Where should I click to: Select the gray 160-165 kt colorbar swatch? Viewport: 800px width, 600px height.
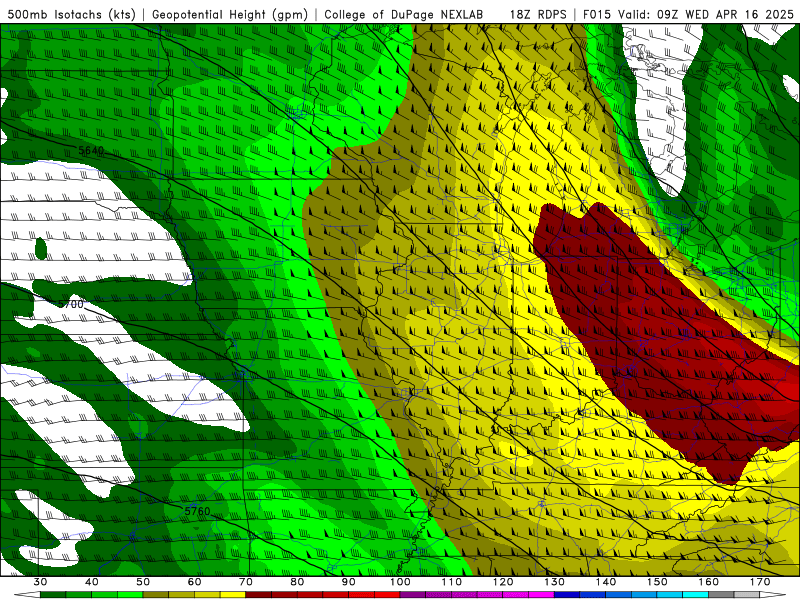click(x=721, y=595)
